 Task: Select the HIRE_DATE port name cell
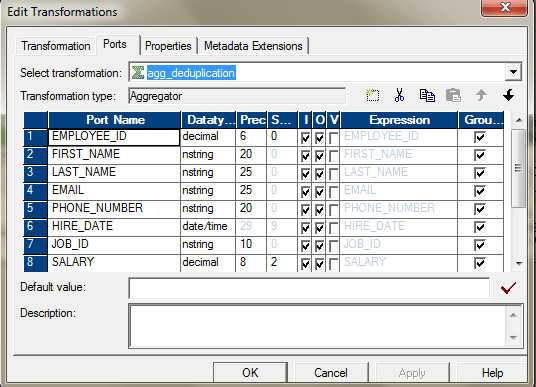pyautogui.click(x=114, y=227)
